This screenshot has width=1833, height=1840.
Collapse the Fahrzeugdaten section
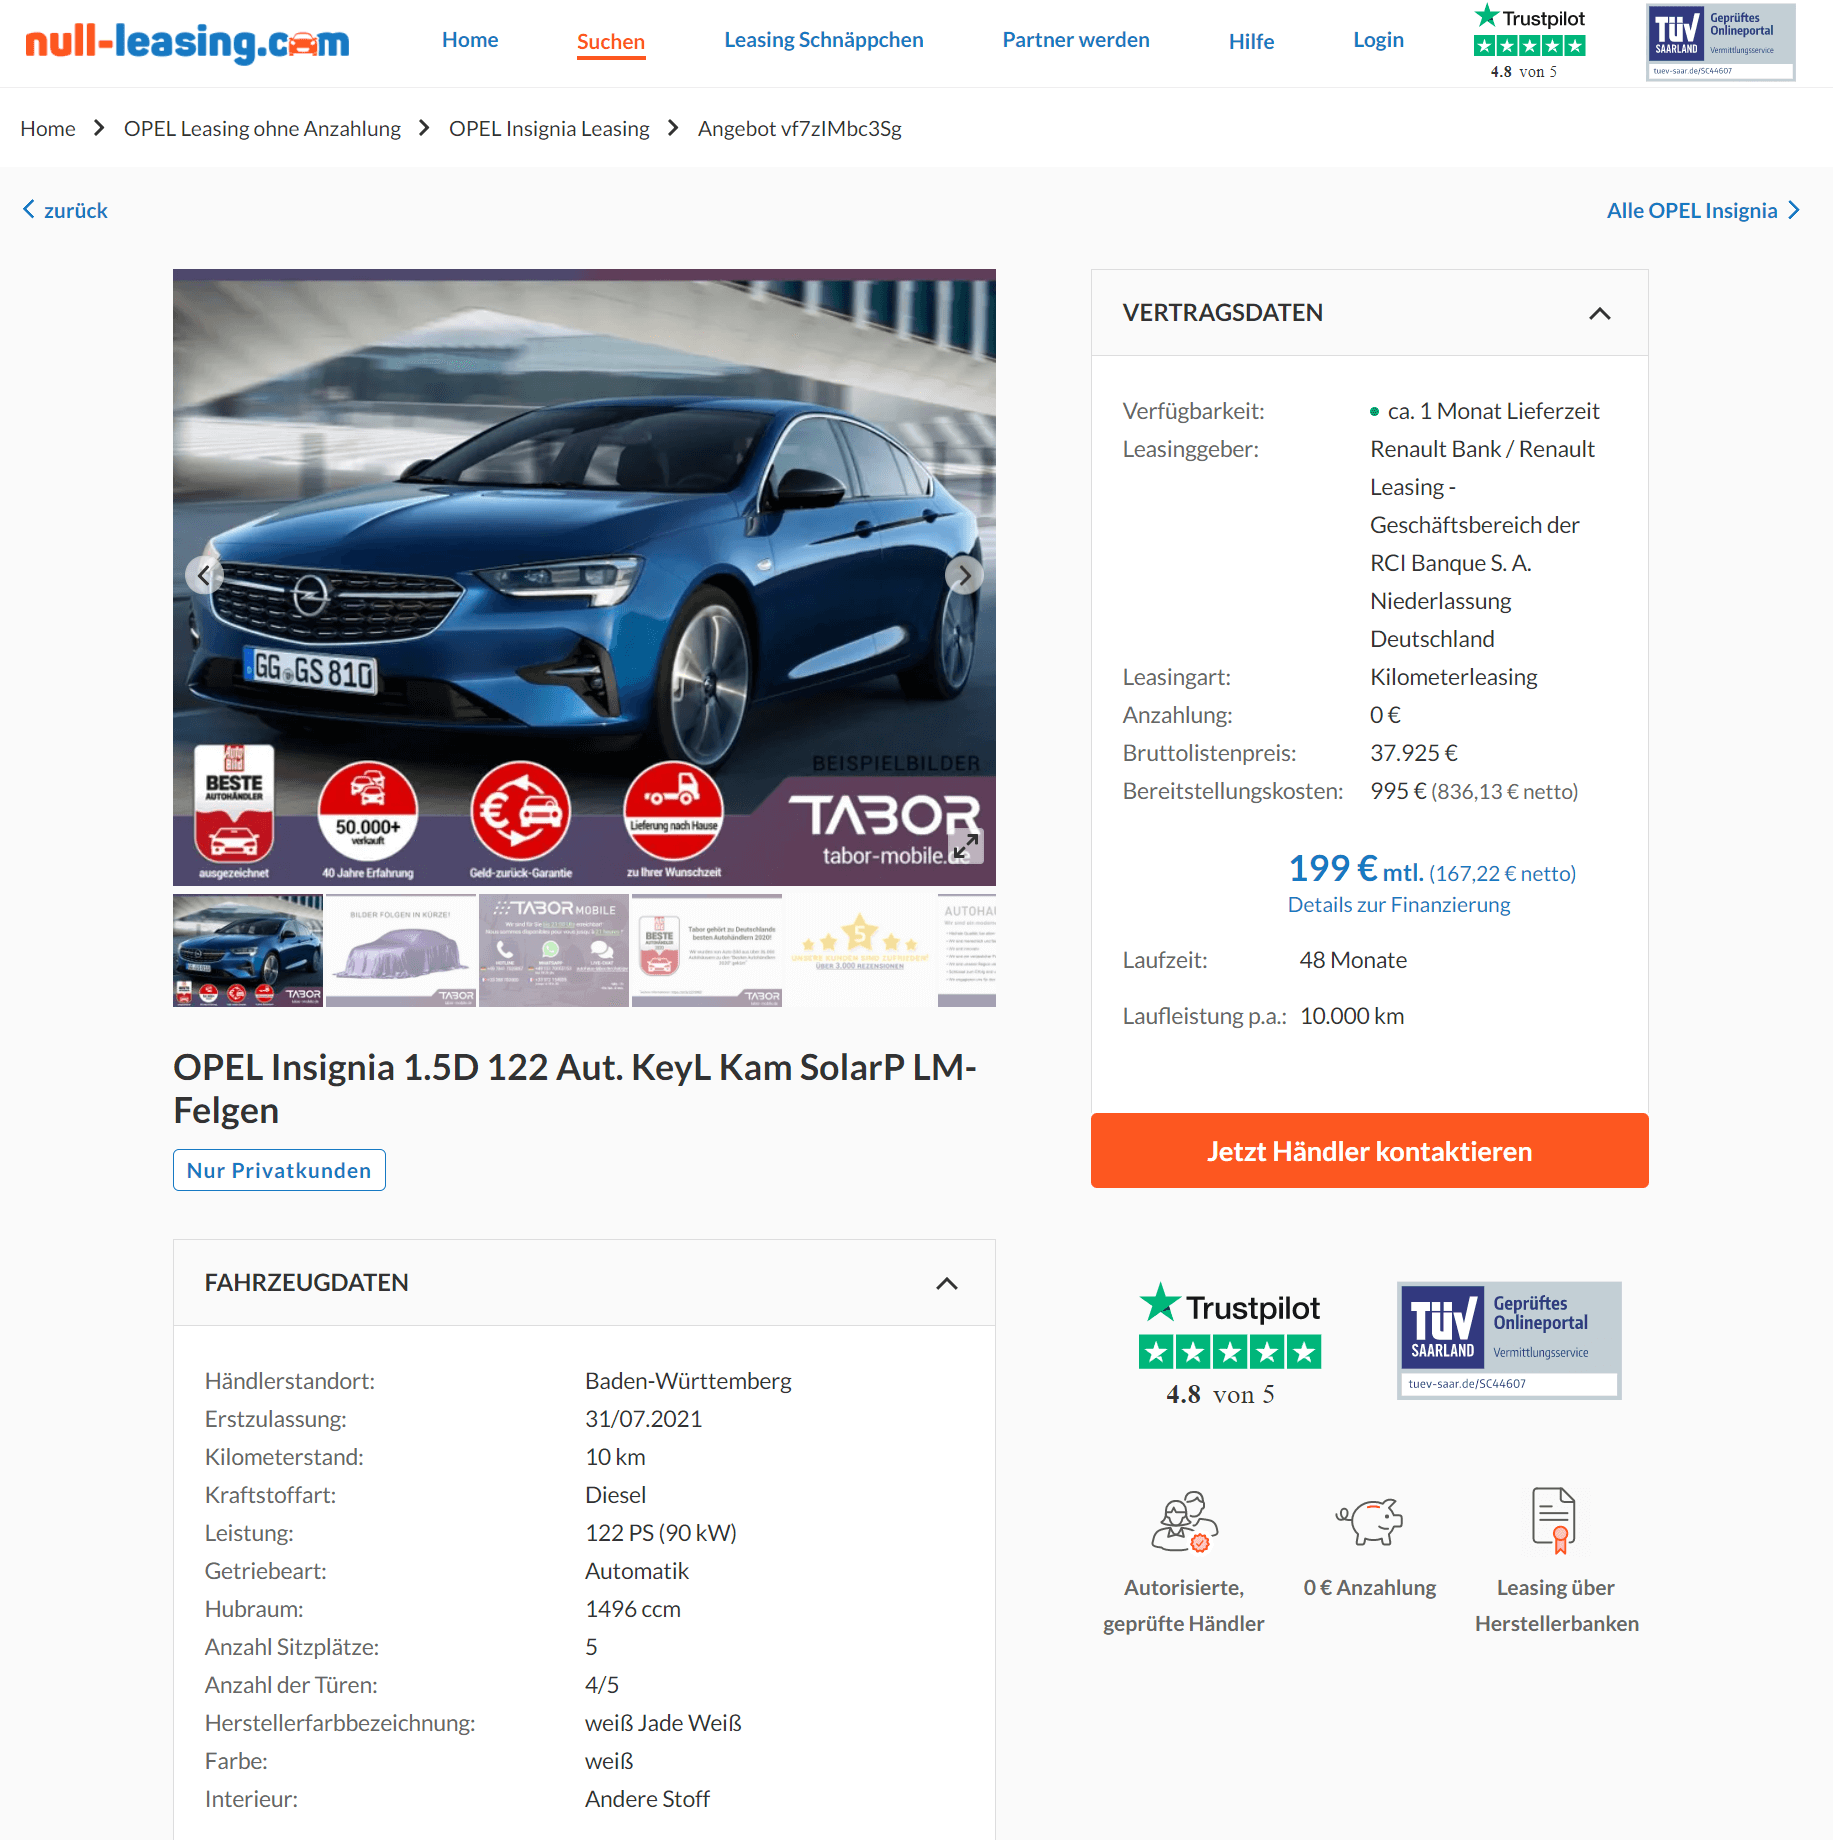point(946,1283)
